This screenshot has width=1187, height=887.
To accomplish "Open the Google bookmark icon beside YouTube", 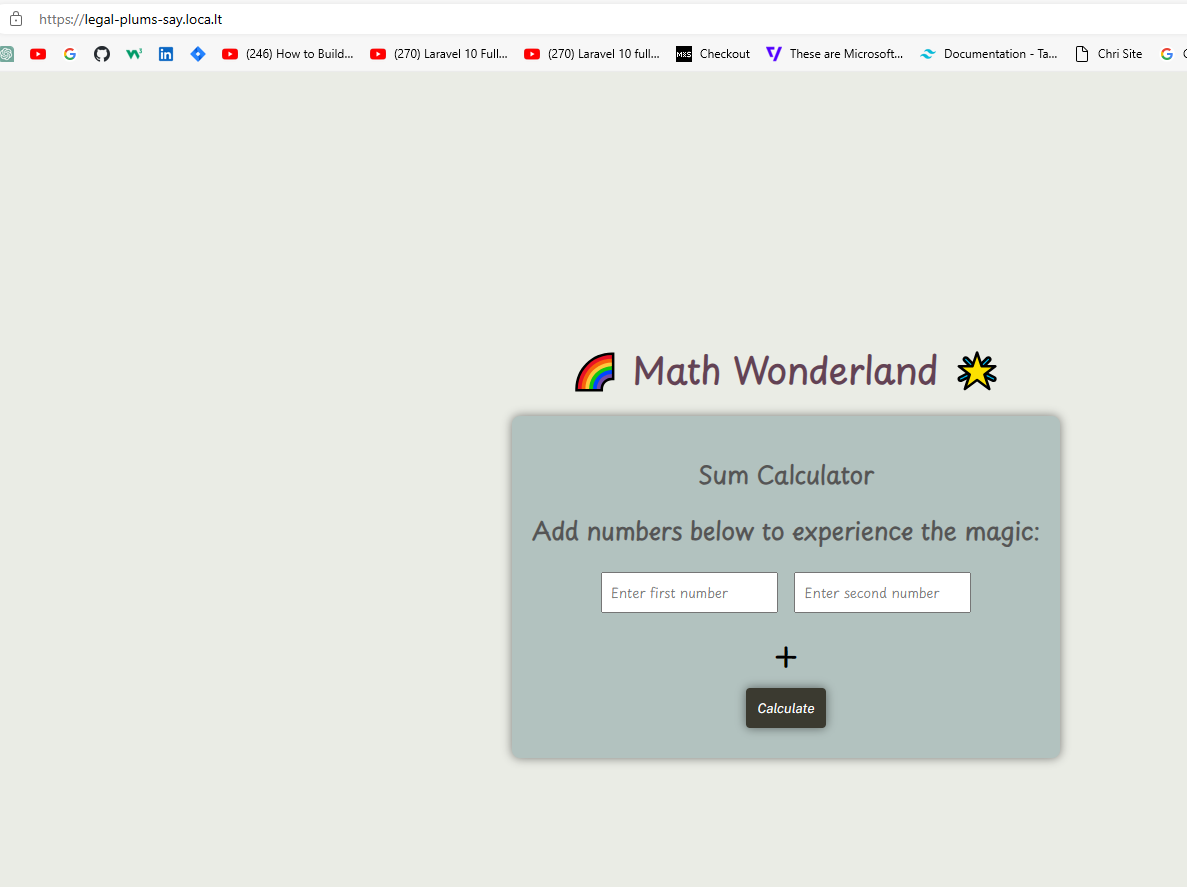I will click(70, 54).
